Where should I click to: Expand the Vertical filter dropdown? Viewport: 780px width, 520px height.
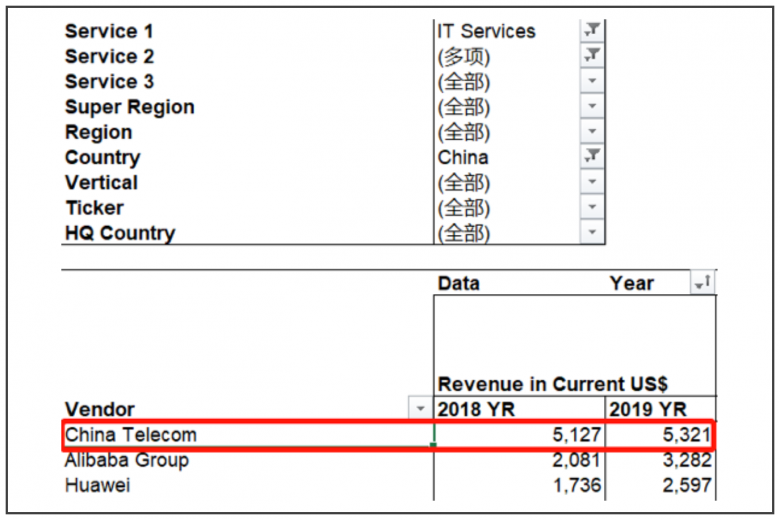pos(592,182)
